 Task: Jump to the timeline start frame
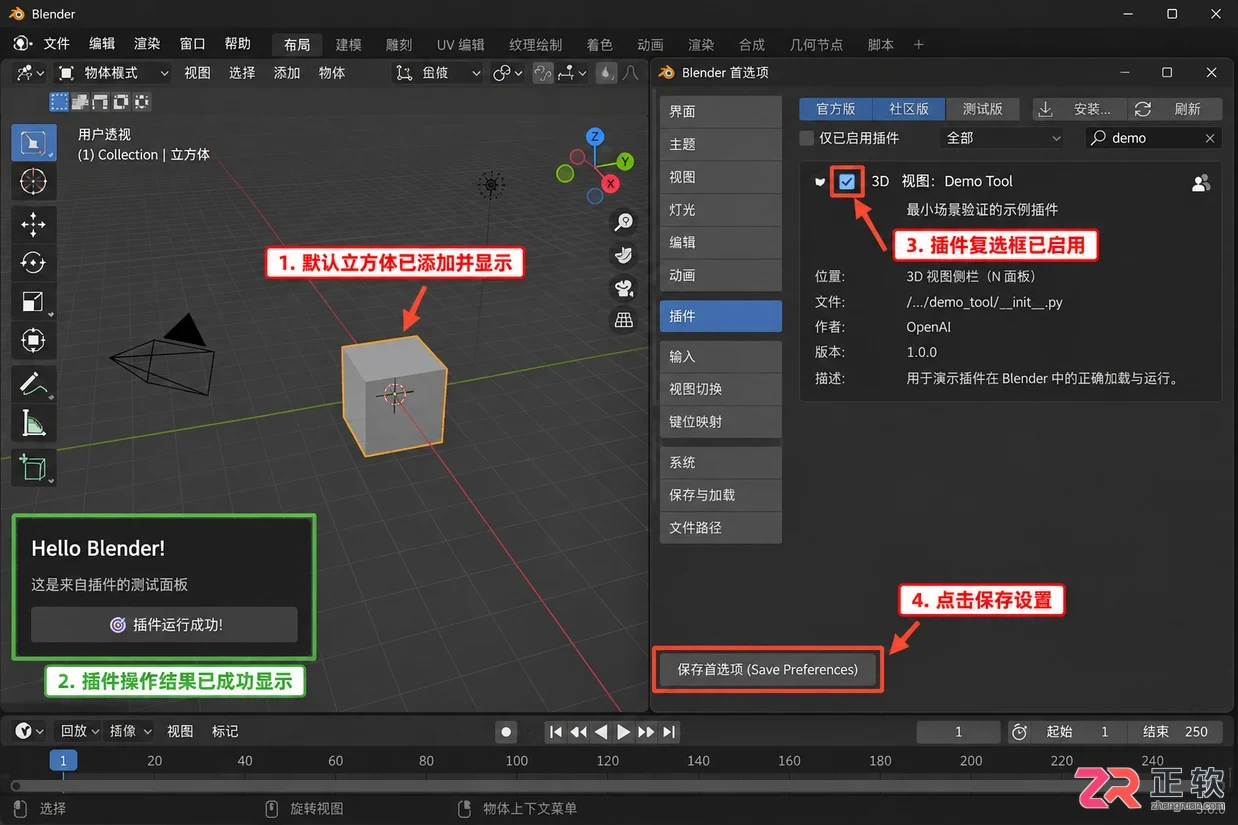click(x=556, y=732)
